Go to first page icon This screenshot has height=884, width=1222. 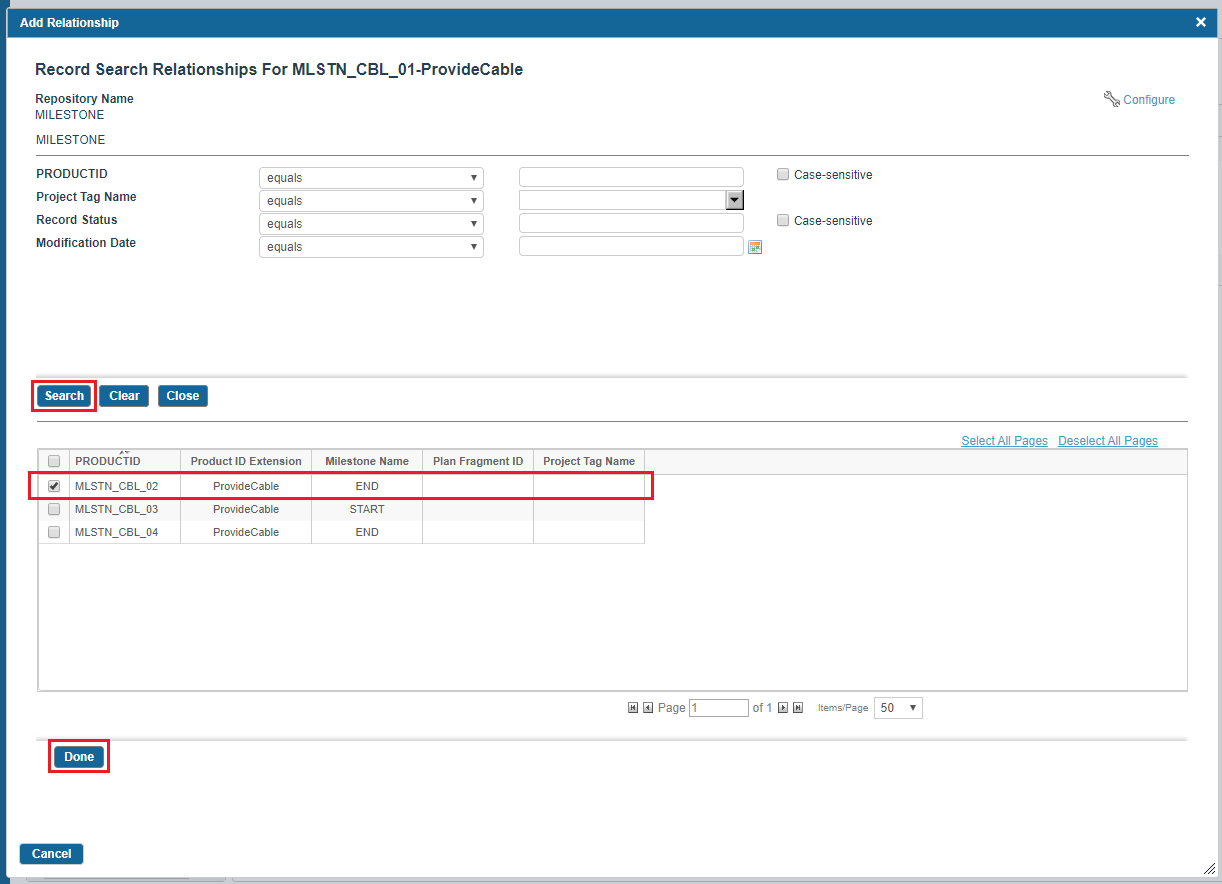[x=633, y=708]
